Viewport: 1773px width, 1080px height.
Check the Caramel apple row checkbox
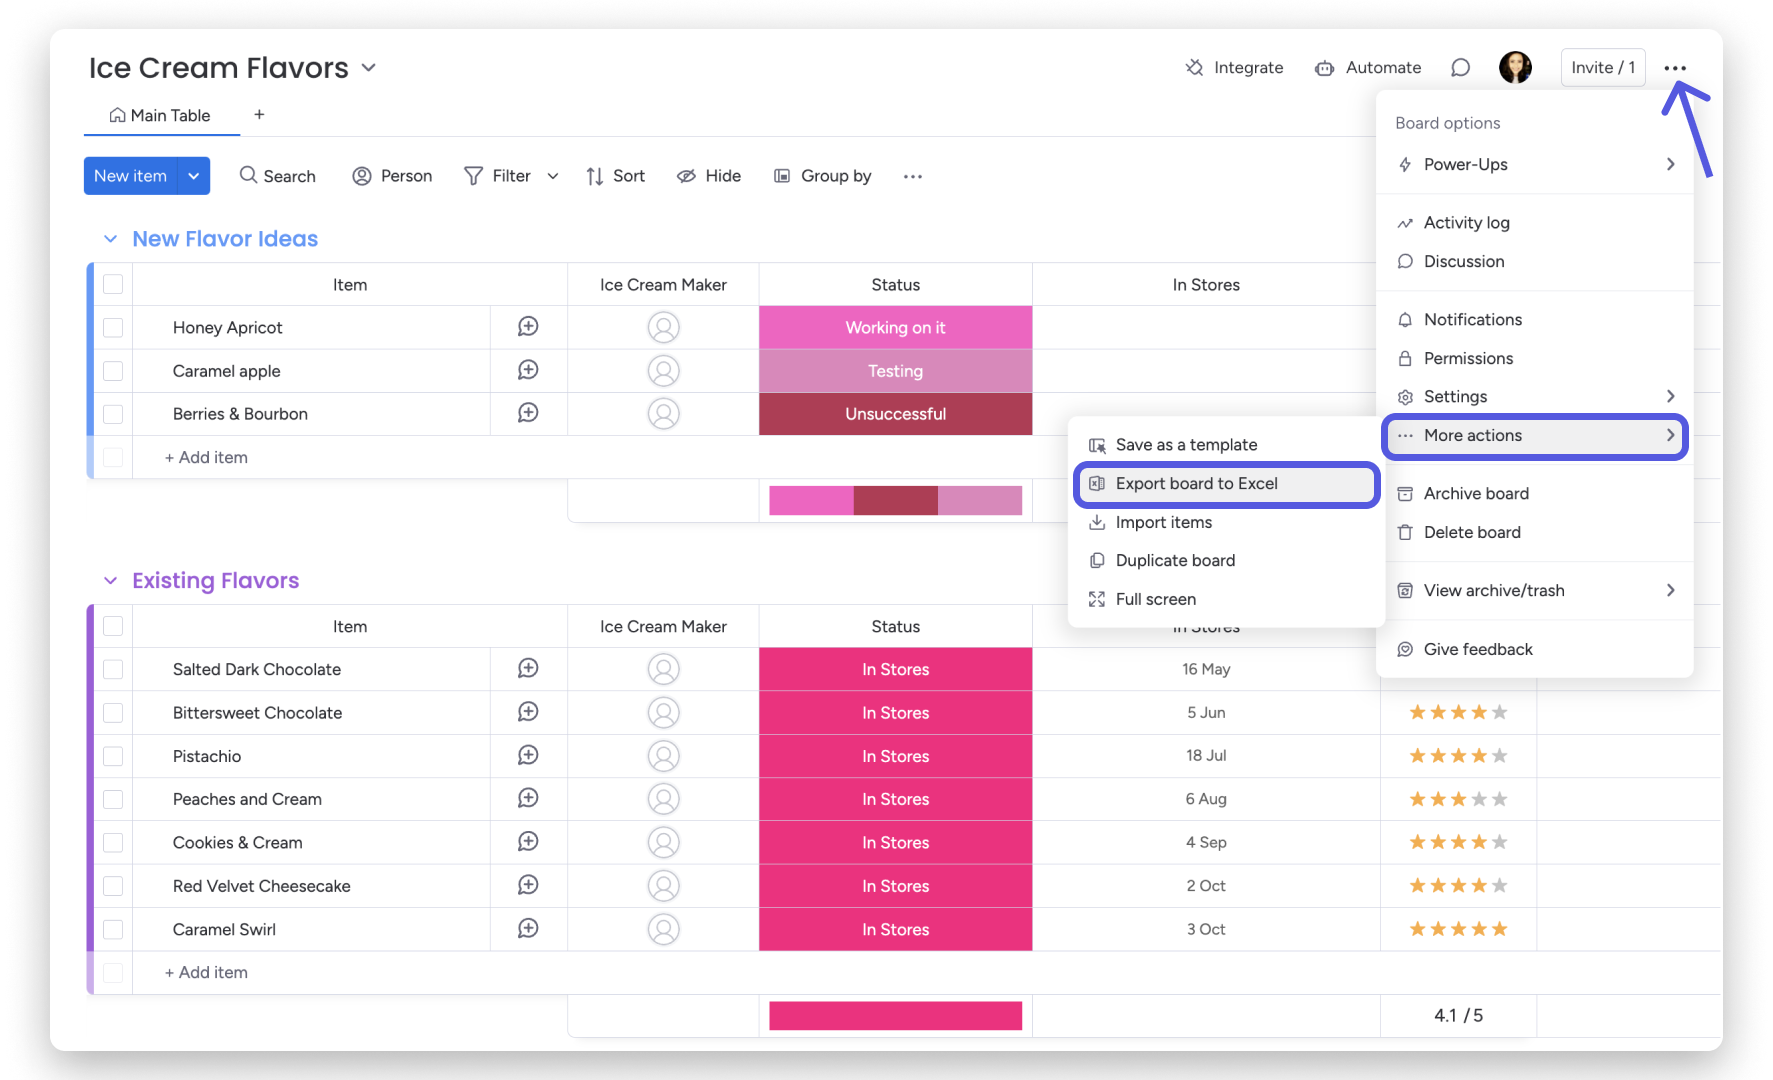(113, 371)
